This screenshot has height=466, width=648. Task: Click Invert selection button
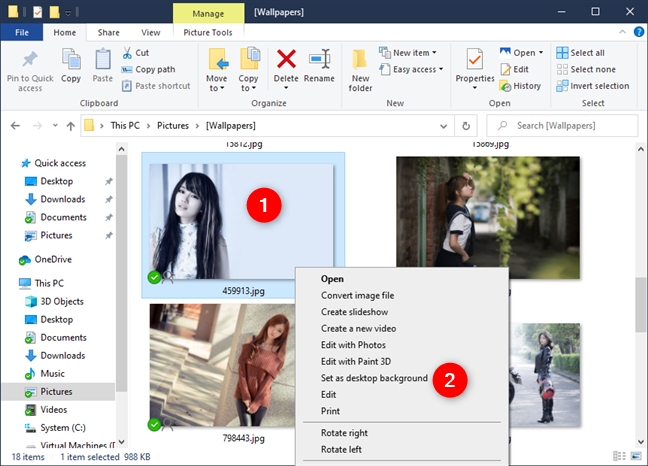coord(591,85)
